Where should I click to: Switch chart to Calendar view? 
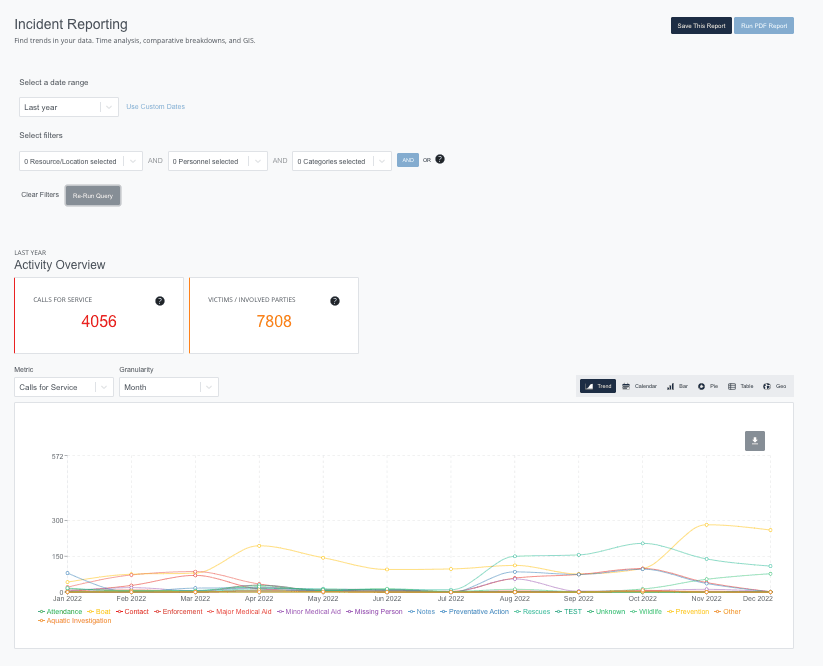click(x=640, y=386)
